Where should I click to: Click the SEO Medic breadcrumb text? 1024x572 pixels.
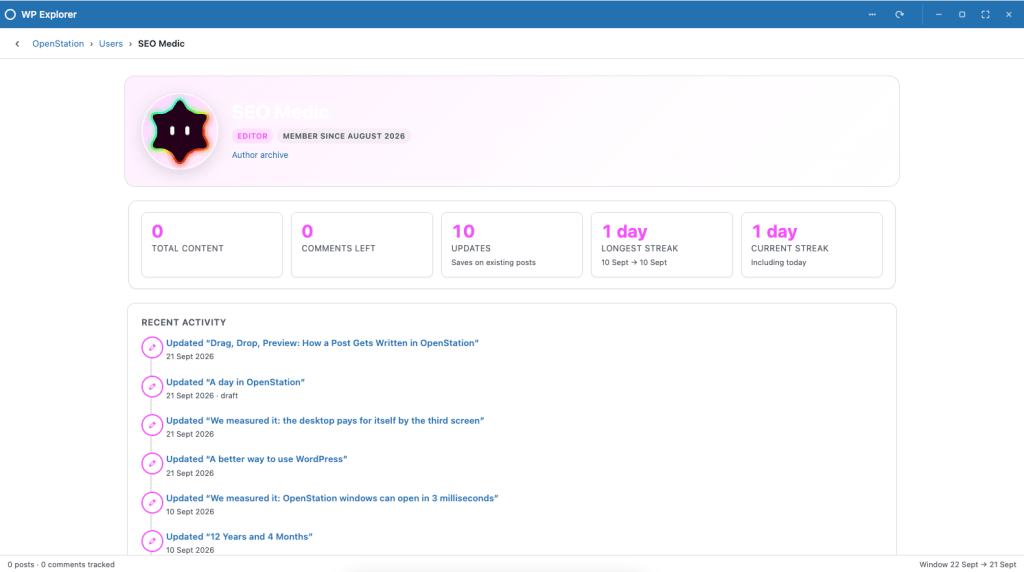pyautogui.click(x=161, y=44)
